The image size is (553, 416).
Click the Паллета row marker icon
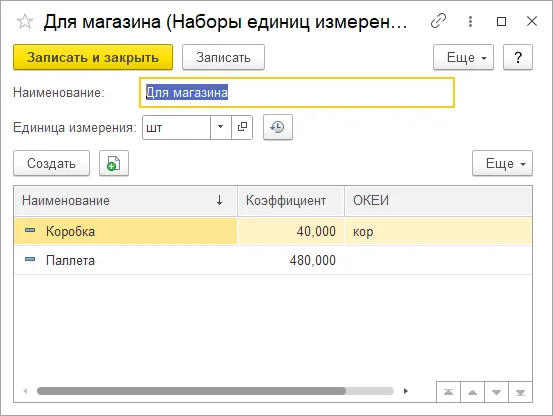[30, 259]
